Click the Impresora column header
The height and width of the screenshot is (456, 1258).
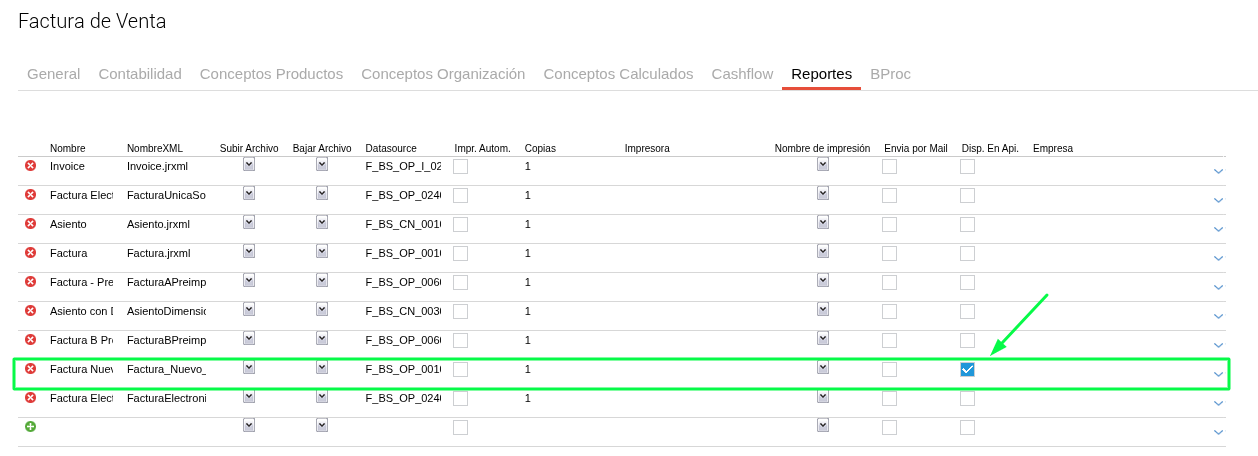point(647,148)
